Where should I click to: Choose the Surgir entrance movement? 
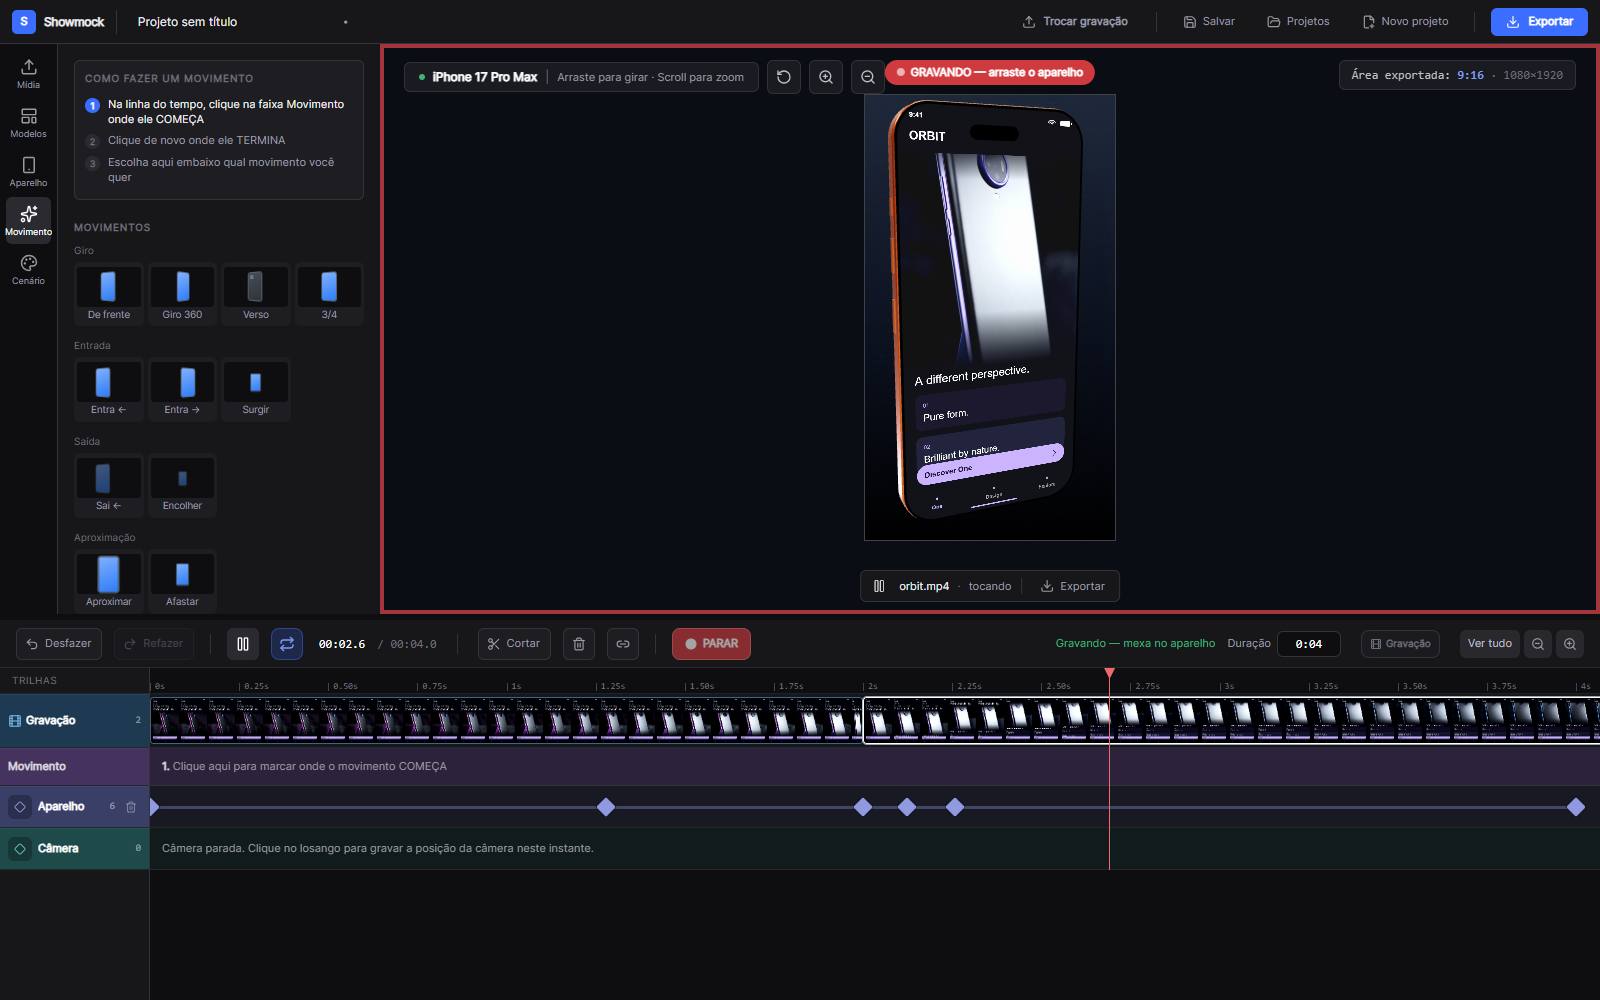pyautogui.click(x=256, y=390)
